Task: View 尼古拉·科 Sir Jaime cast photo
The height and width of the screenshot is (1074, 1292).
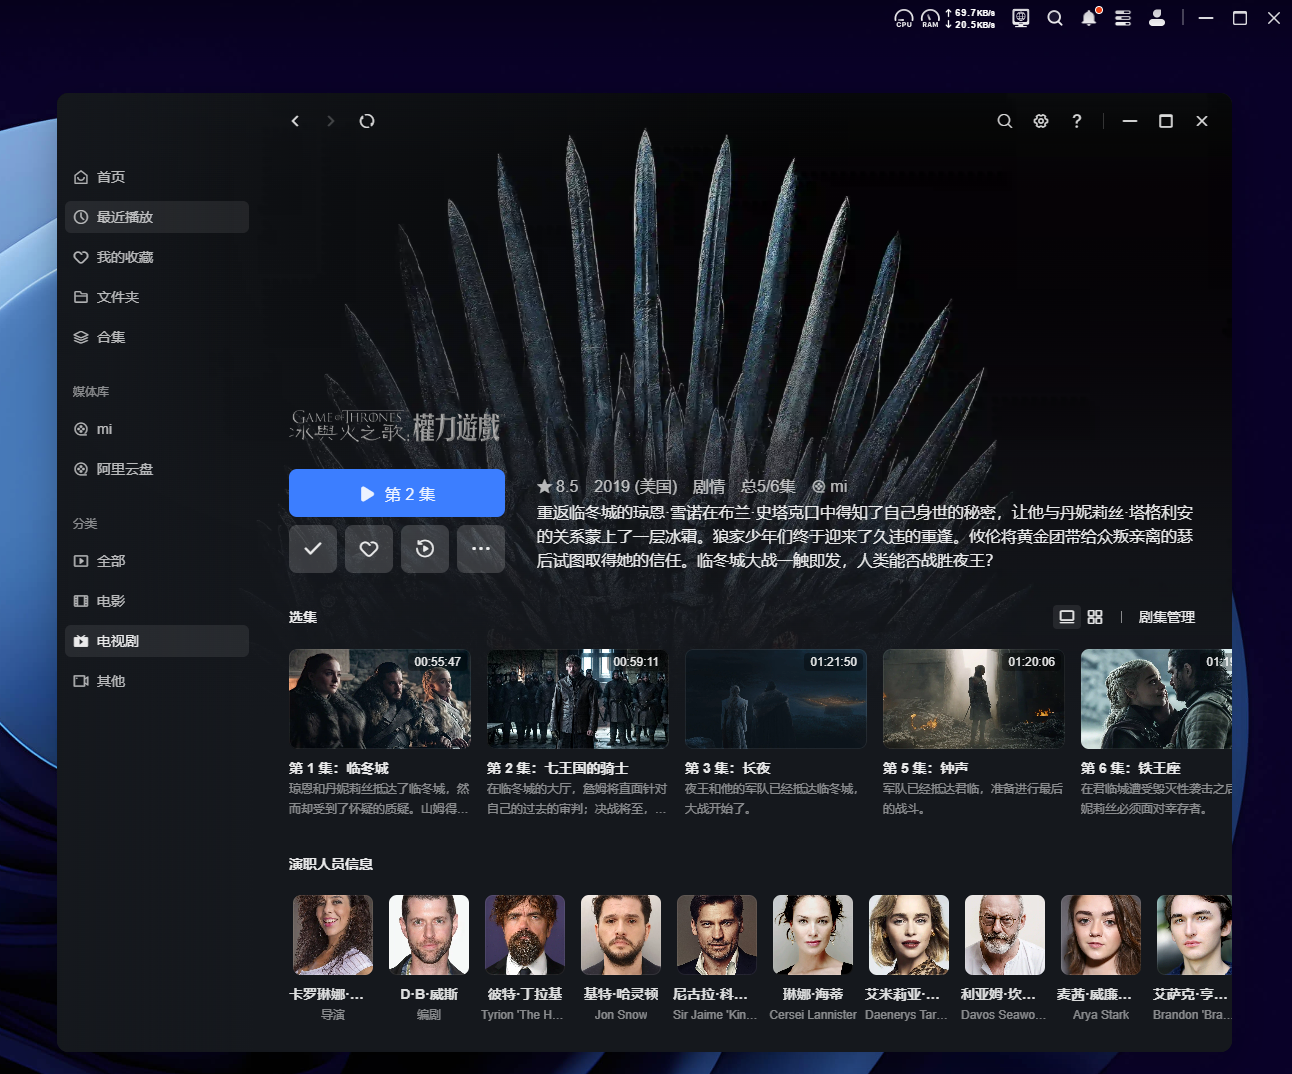Action: tap(717, 935)
